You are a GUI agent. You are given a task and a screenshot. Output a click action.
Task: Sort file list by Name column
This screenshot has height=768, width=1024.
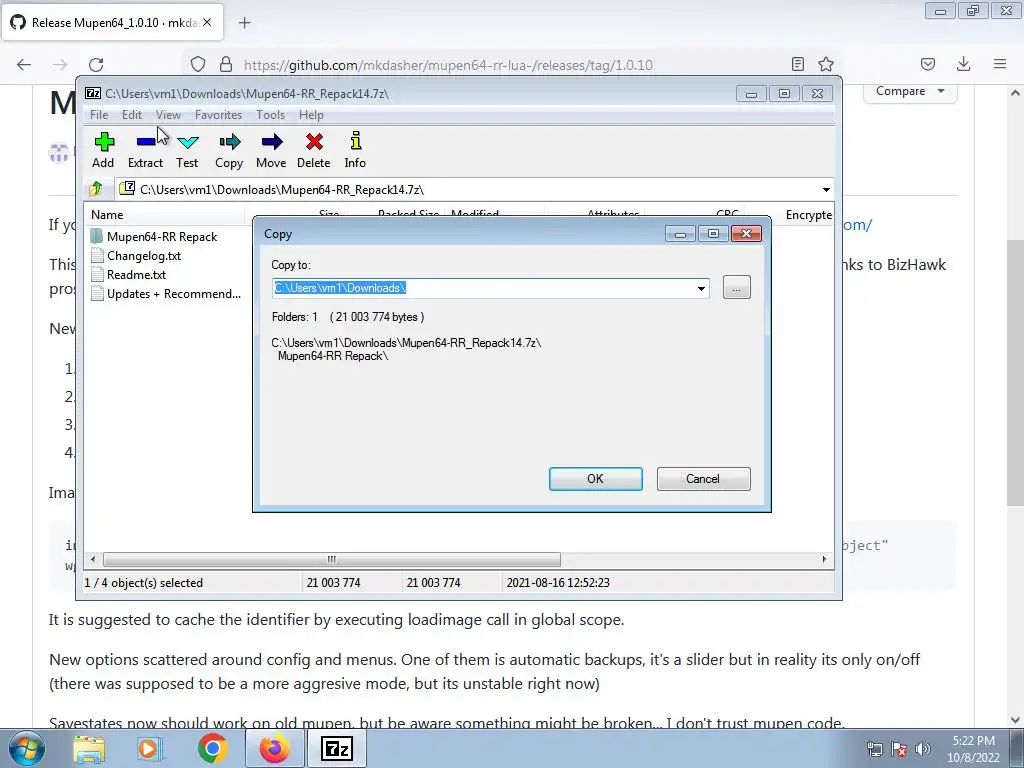pyautogui.click(x=165, y=215)
